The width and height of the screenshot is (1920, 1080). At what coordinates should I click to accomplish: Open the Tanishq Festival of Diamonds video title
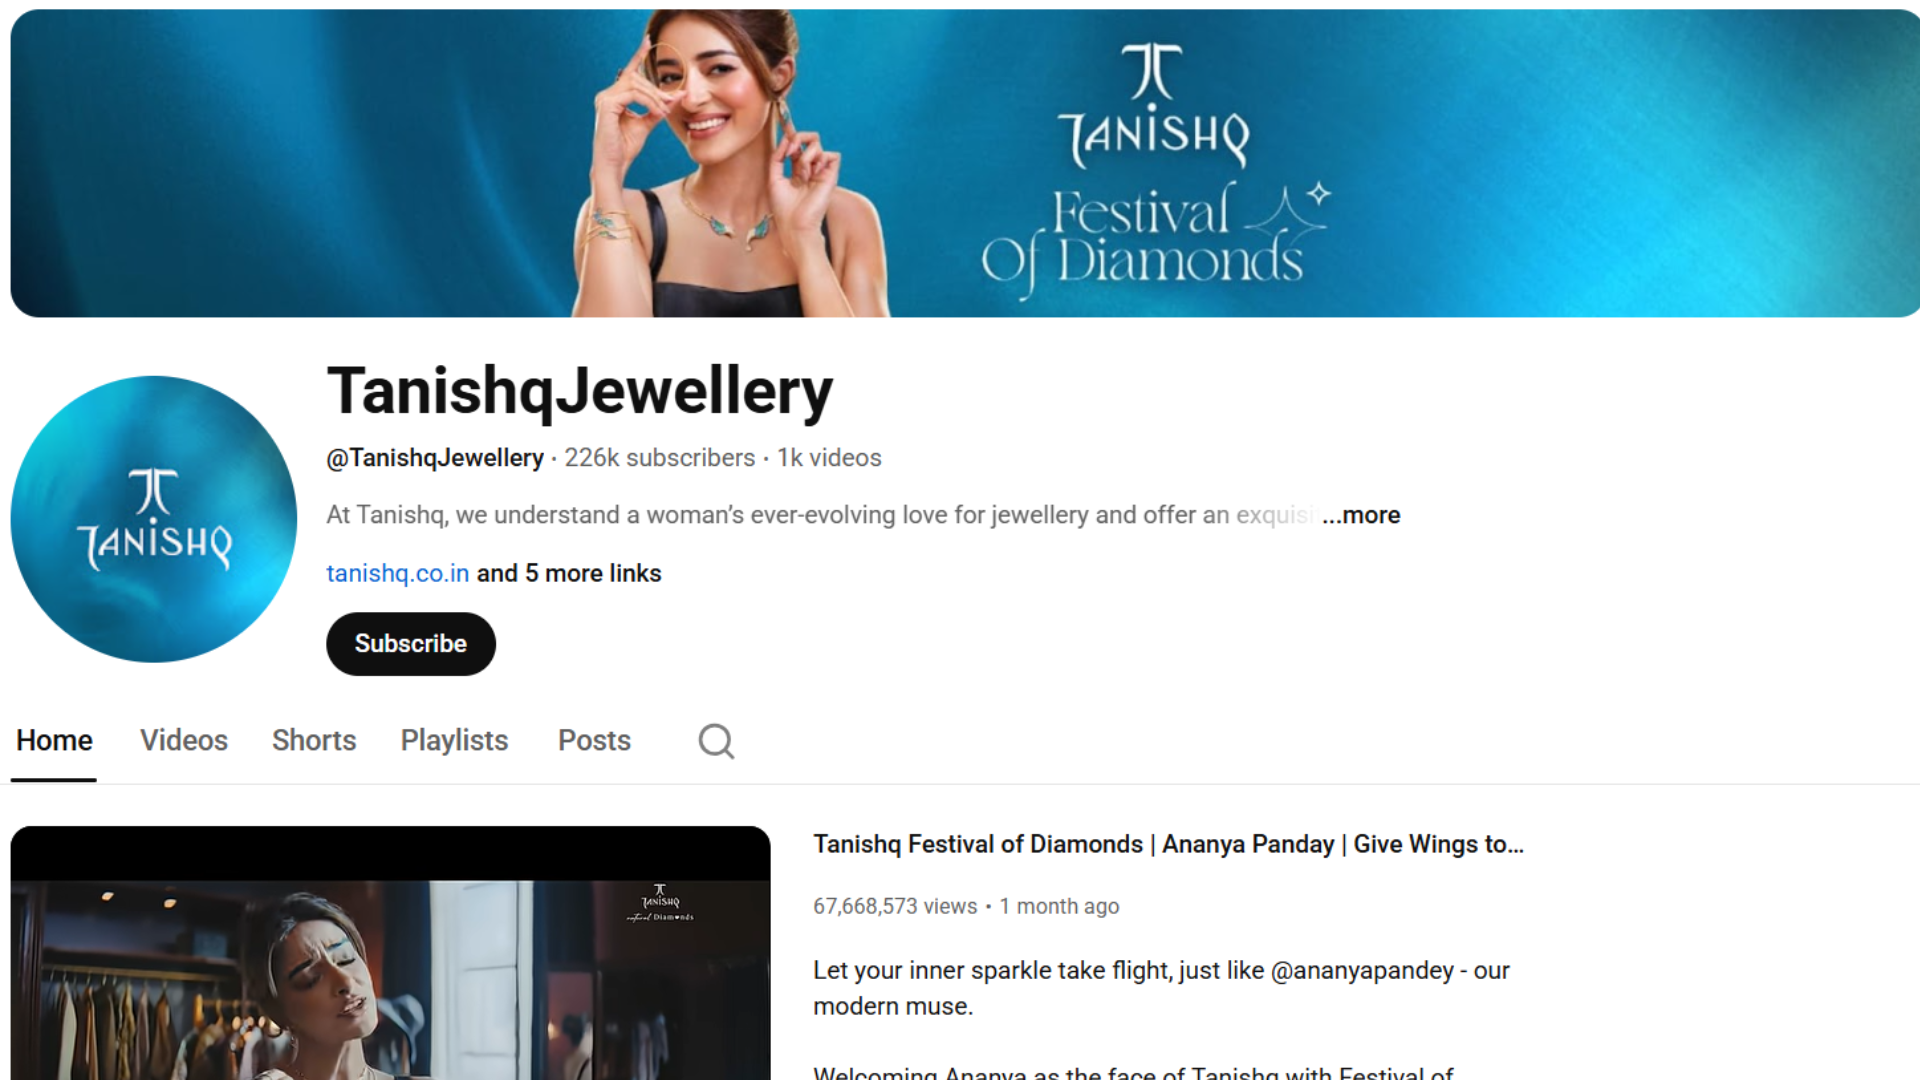click(1169, 844)
